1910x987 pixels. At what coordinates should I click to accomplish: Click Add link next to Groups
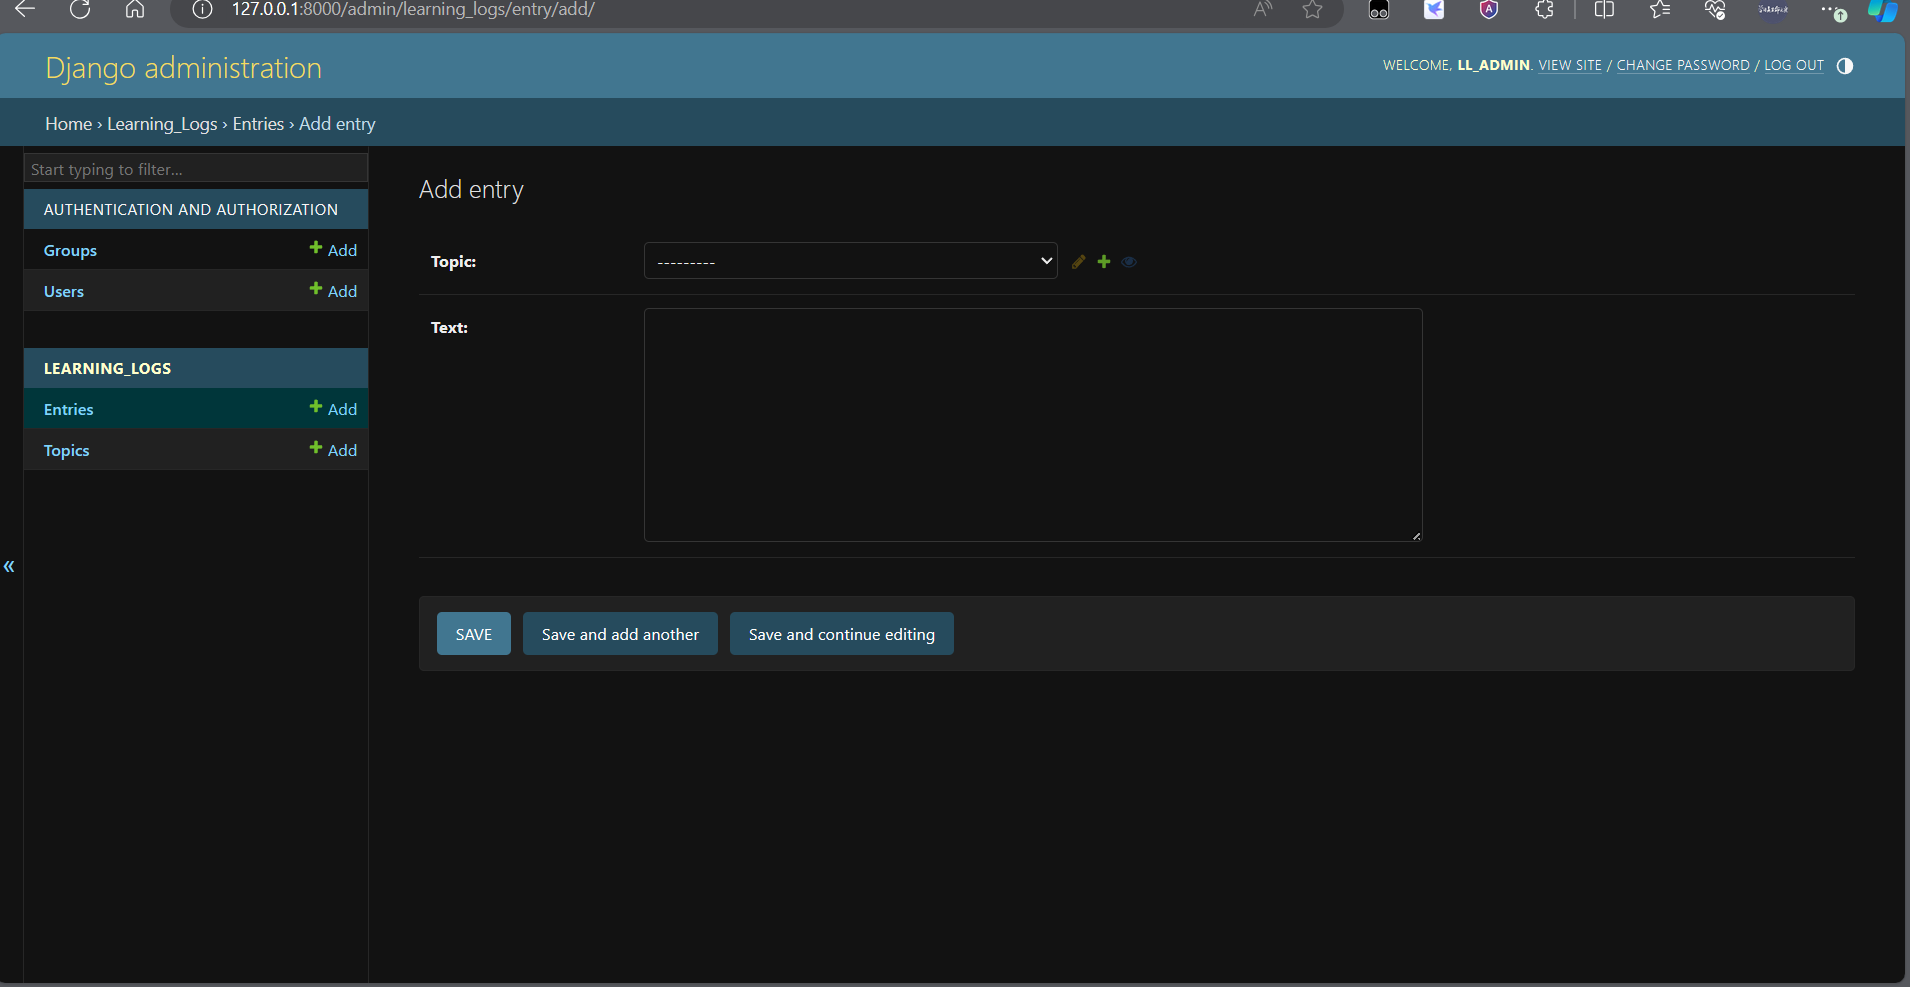[x=333, y=250]
